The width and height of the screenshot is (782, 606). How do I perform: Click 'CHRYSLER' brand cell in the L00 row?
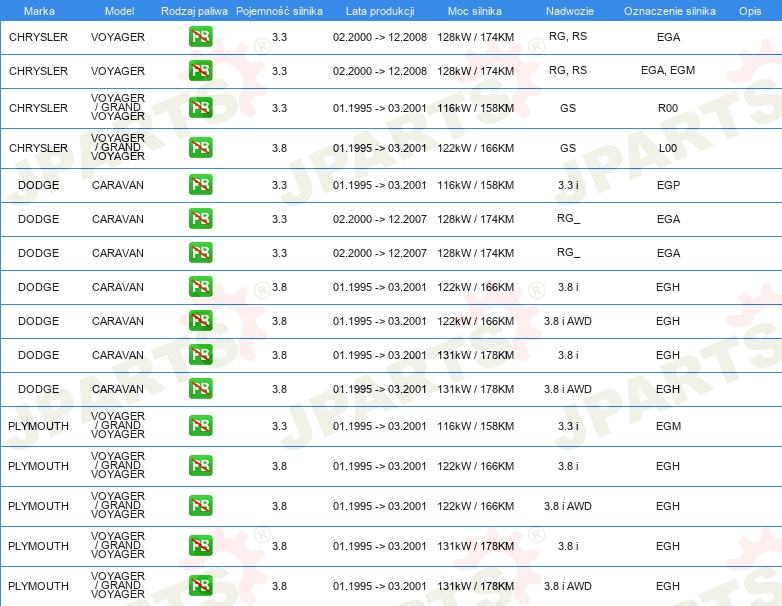[38, 148]
